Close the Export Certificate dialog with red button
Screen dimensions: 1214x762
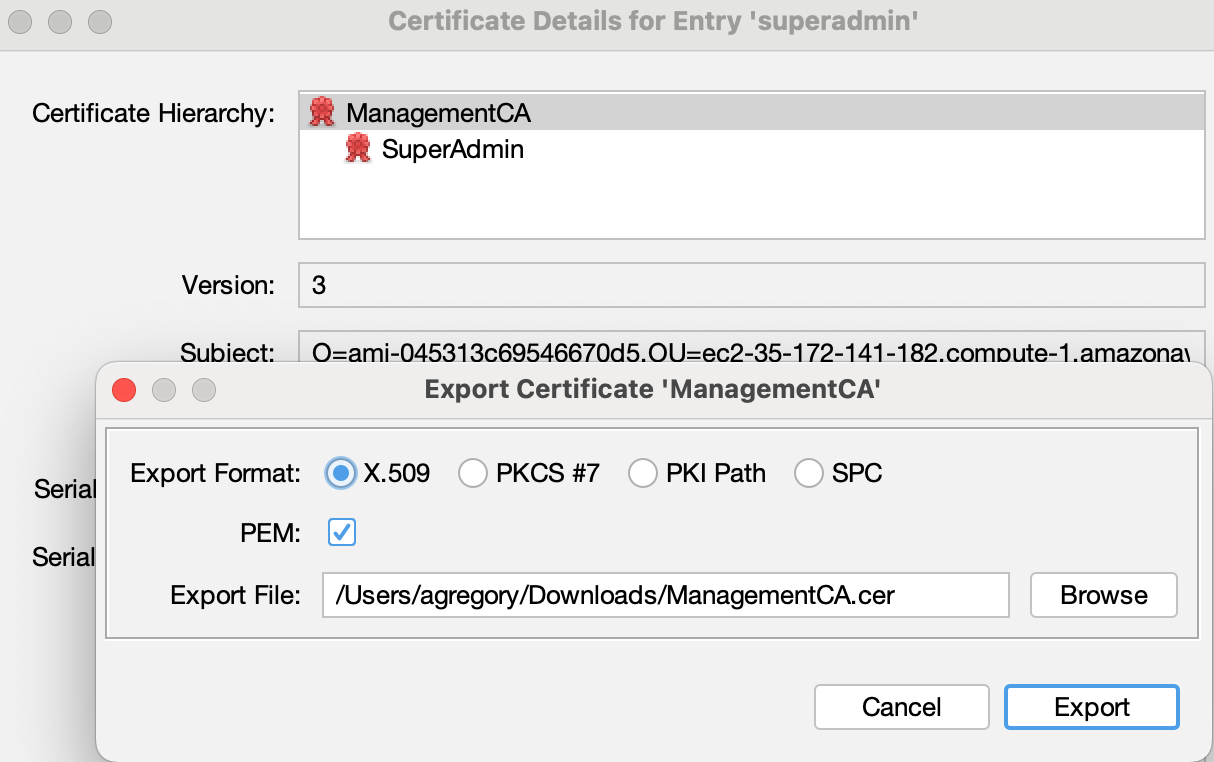tap(124, 390)
